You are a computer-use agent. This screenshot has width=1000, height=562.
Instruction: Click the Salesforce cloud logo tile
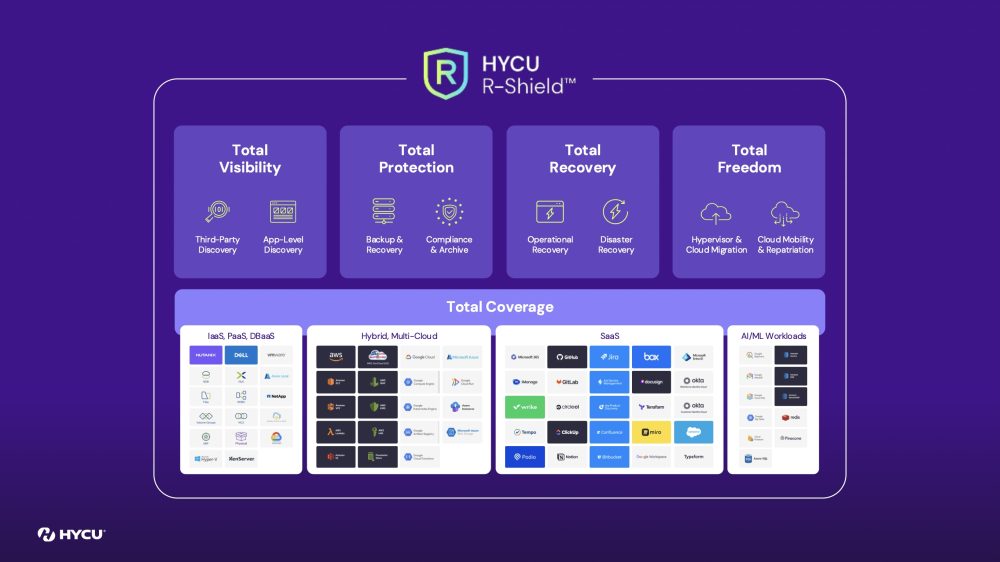click(x=693, y=432)
